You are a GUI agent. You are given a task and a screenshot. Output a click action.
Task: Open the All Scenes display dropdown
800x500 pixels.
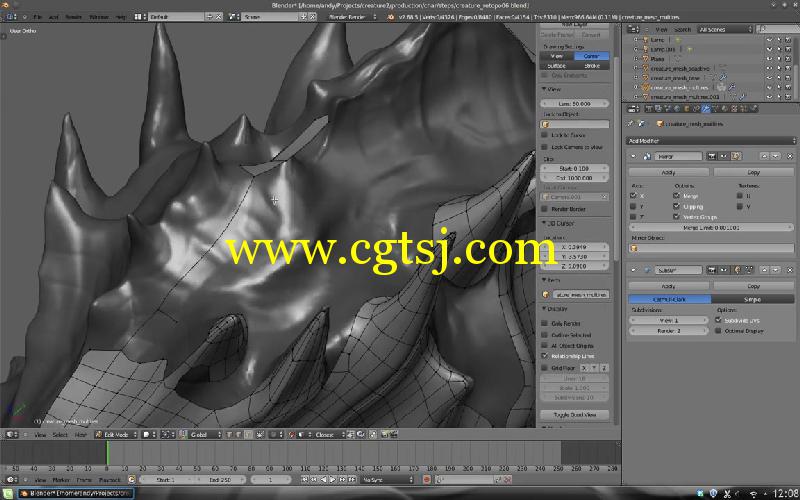tap(725, 30)
